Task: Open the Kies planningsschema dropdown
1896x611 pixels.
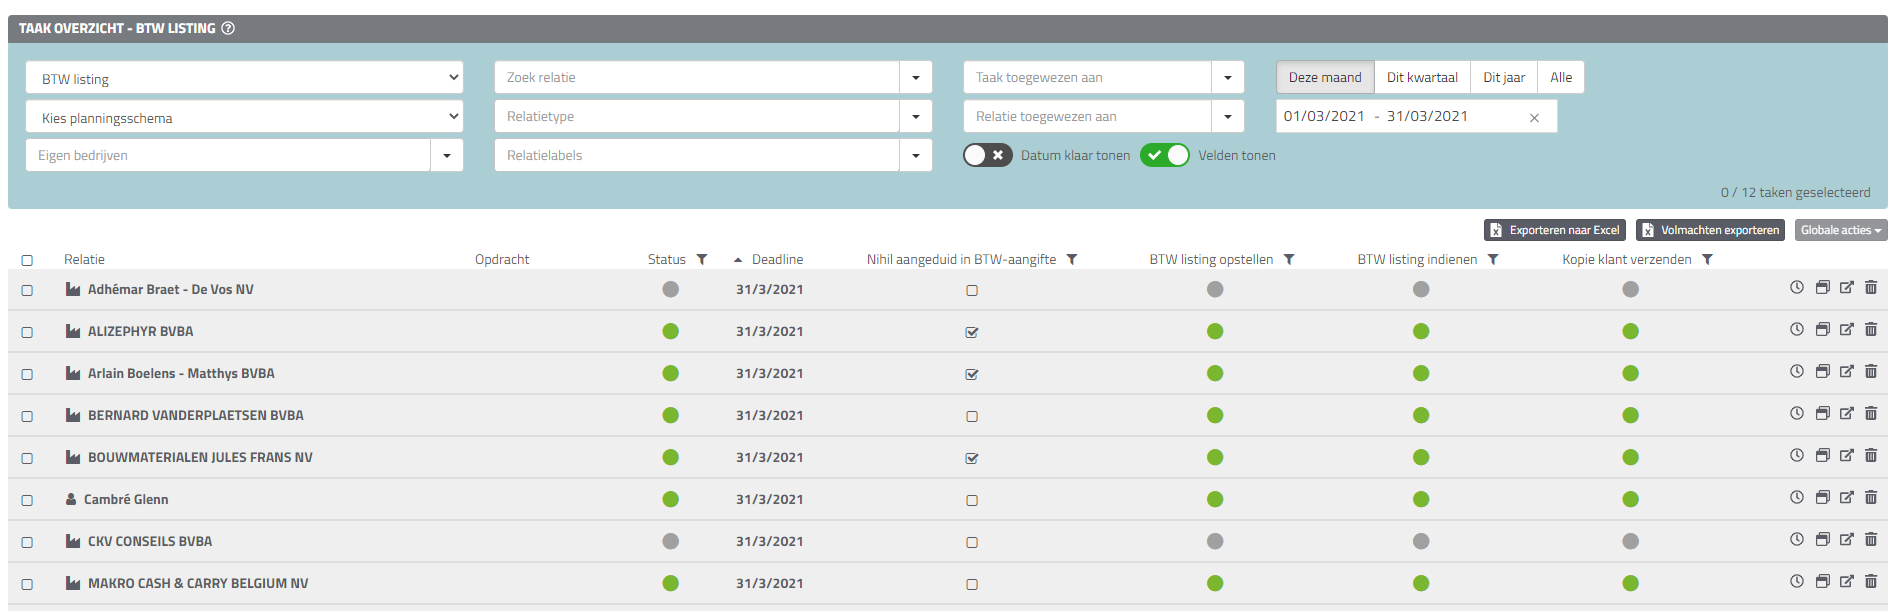Action: 244,117
